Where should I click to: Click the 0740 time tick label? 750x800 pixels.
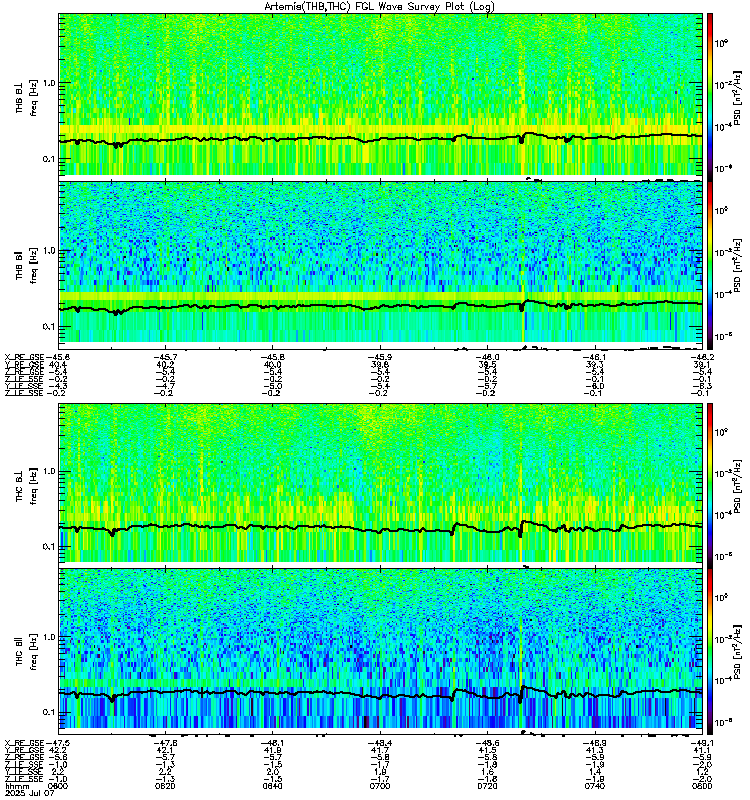coord(595,786)
